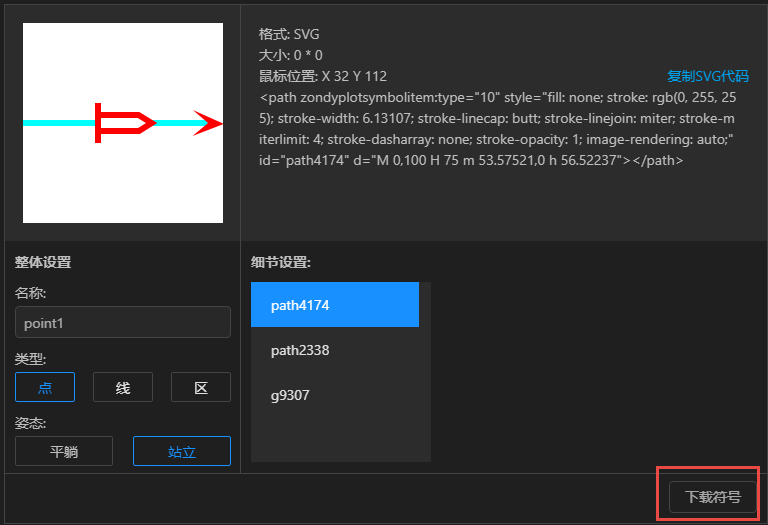Viewport: 768px width, 525px height.
Task: Select g9307 in the detail list
Action: click(x=335, y=395)
